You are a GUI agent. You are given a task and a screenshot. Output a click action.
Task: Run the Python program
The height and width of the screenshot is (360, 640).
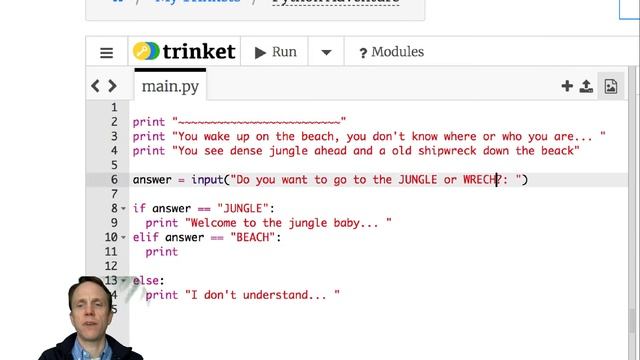coord(275,52)
